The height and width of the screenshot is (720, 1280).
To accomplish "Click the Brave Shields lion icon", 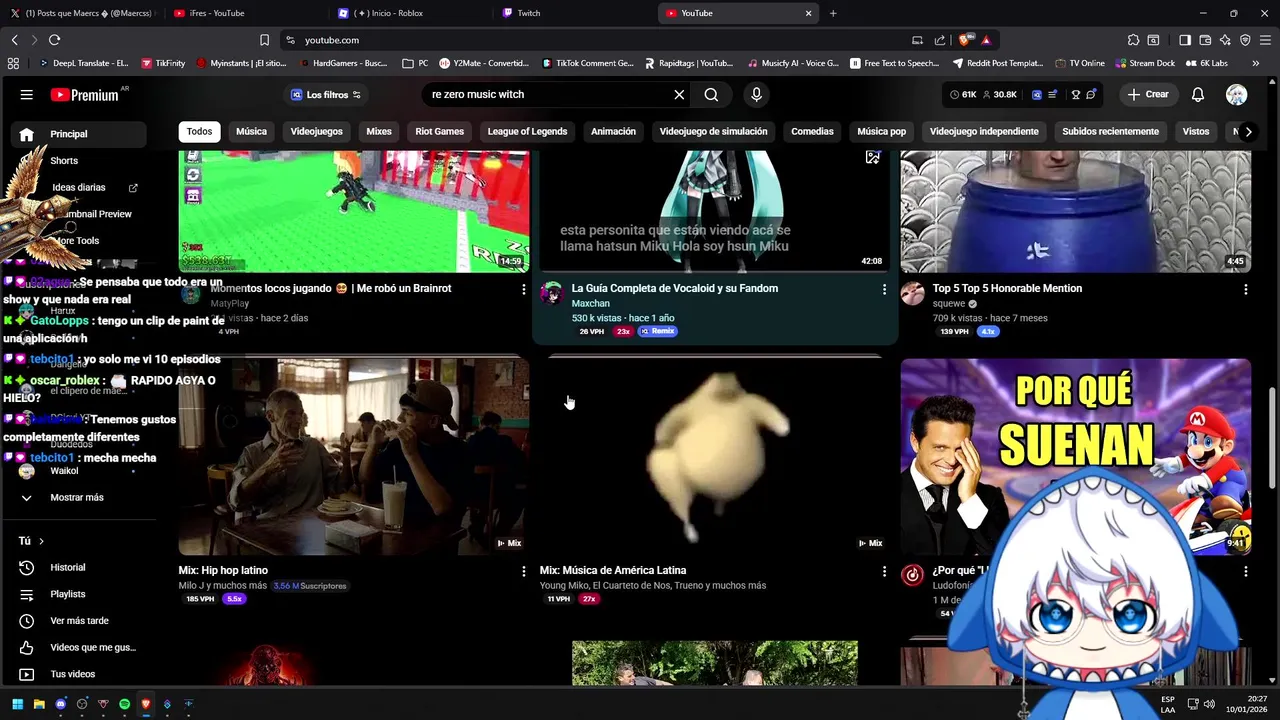I will [x=965, y=40].
